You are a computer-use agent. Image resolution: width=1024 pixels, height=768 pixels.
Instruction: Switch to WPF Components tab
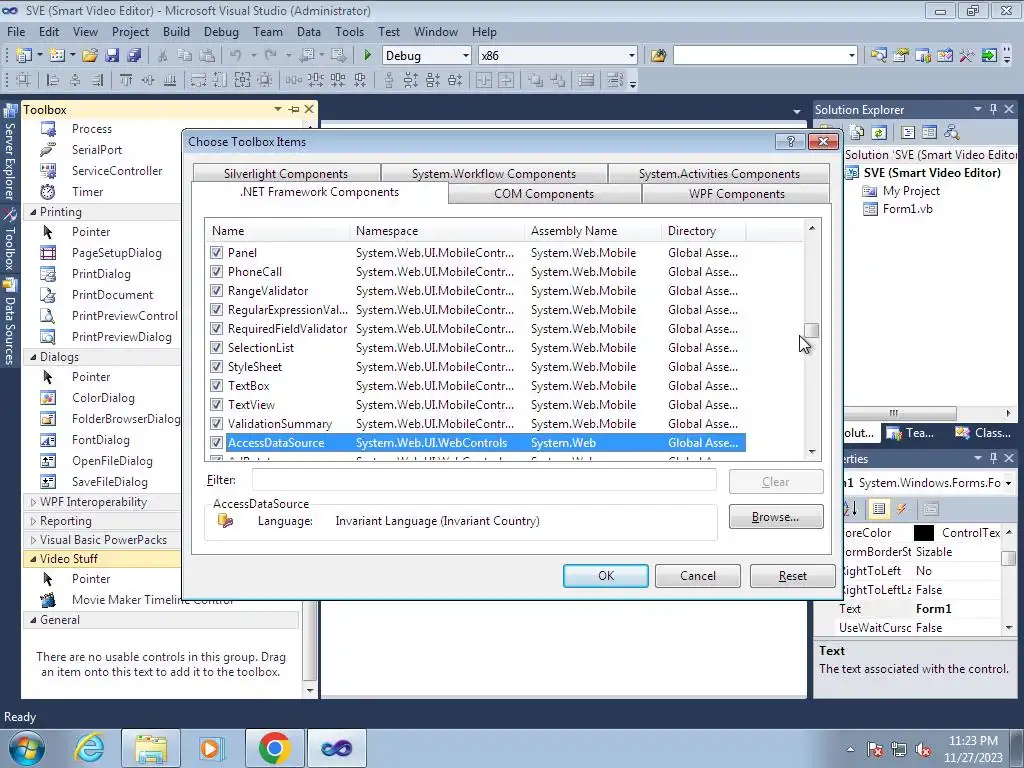(x=736, y=194)
